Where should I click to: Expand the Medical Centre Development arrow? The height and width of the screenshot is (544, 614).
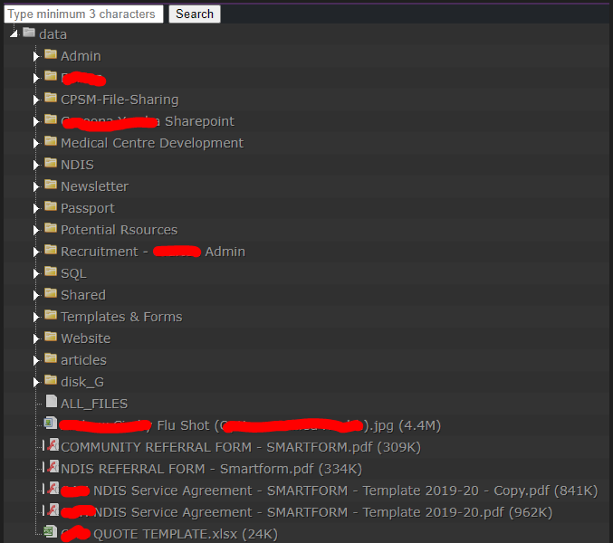(x=36, y=143)
